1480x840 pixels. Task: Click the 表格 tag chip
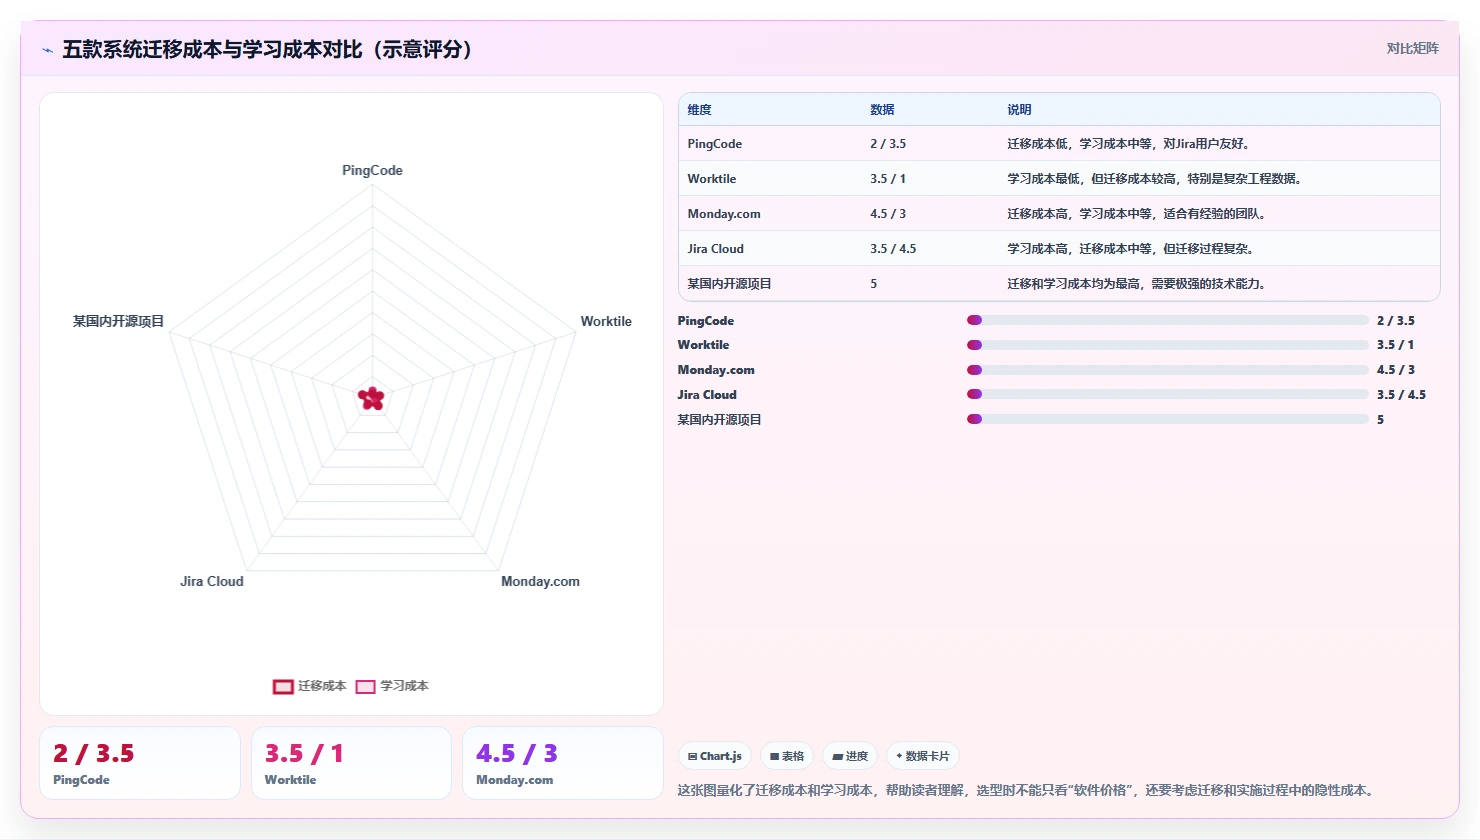(x=787, y=756)
